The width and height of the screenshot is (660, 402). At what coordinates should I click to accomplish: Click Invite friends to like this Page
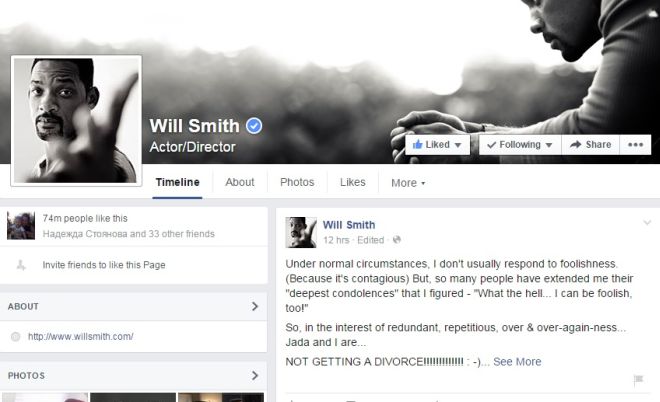pyautogui.click(x=104, y=265)
